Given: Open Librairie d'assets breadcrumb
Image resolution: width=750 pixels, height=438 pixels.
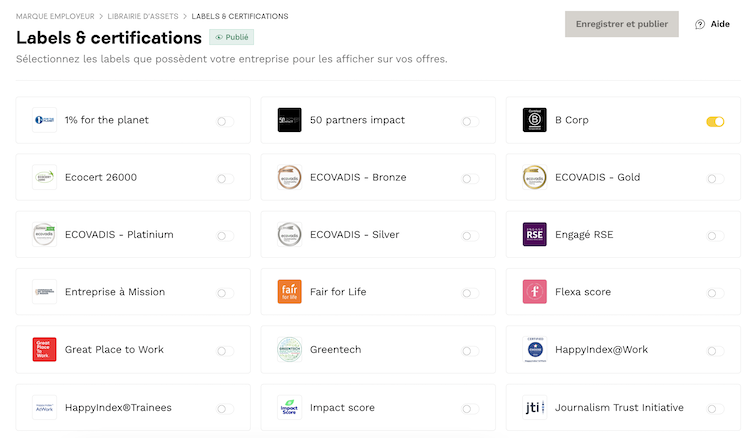Looking at the screenshot, I should 143,16.
